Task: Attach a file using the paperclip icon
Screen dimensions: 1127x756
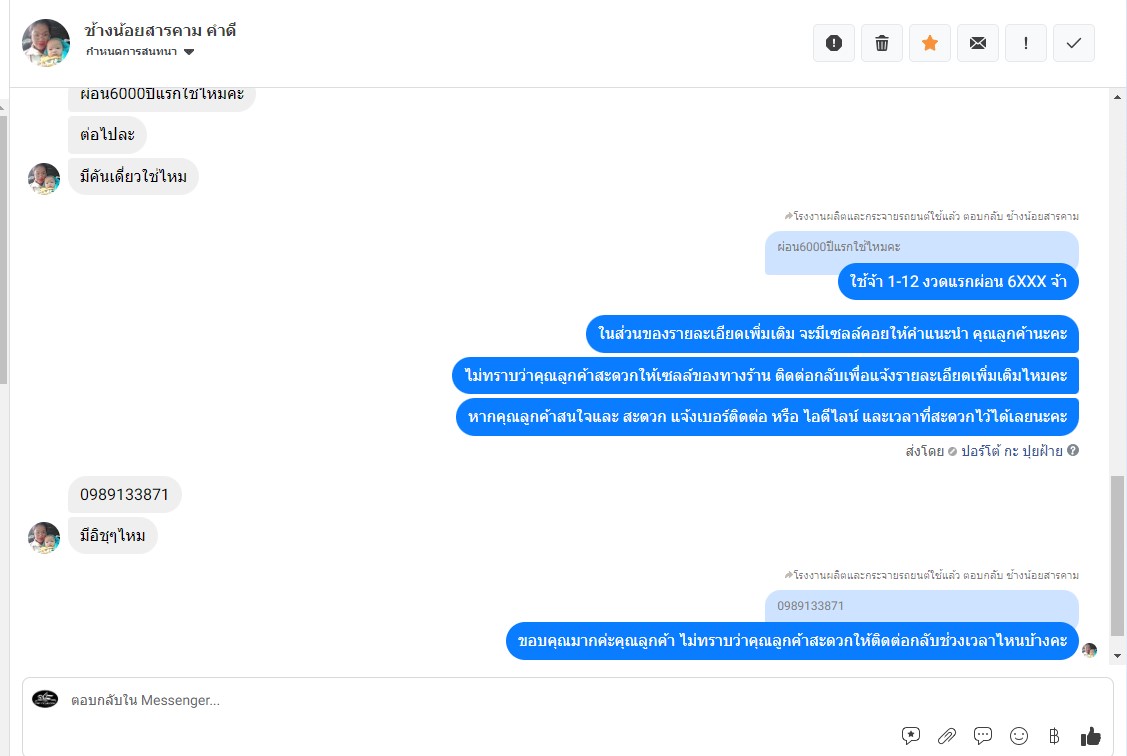Action: click(947, 736)
